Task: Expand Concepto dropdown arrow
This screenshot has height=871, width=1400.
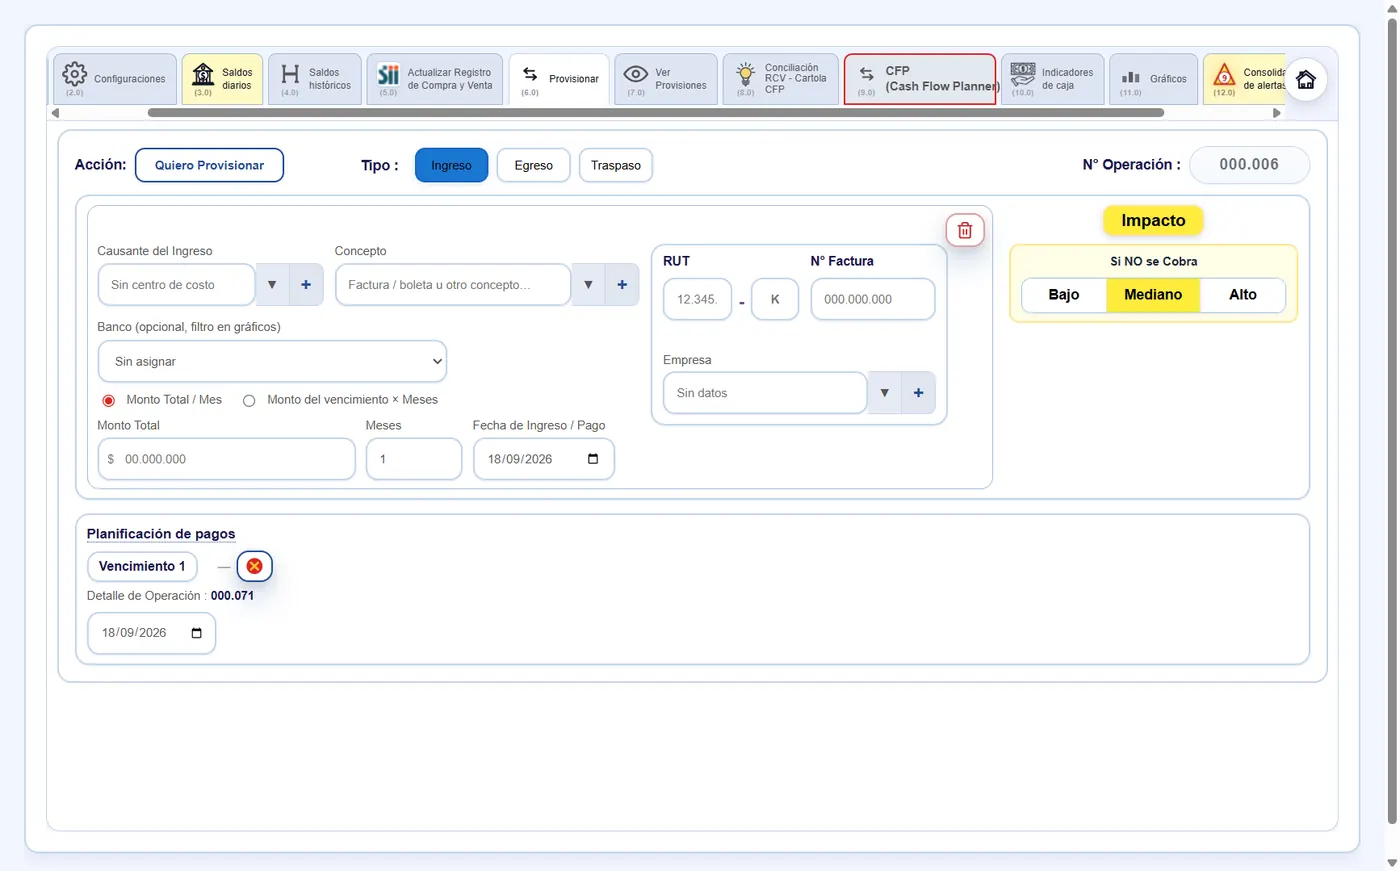Action: click(x=588, y=285)
